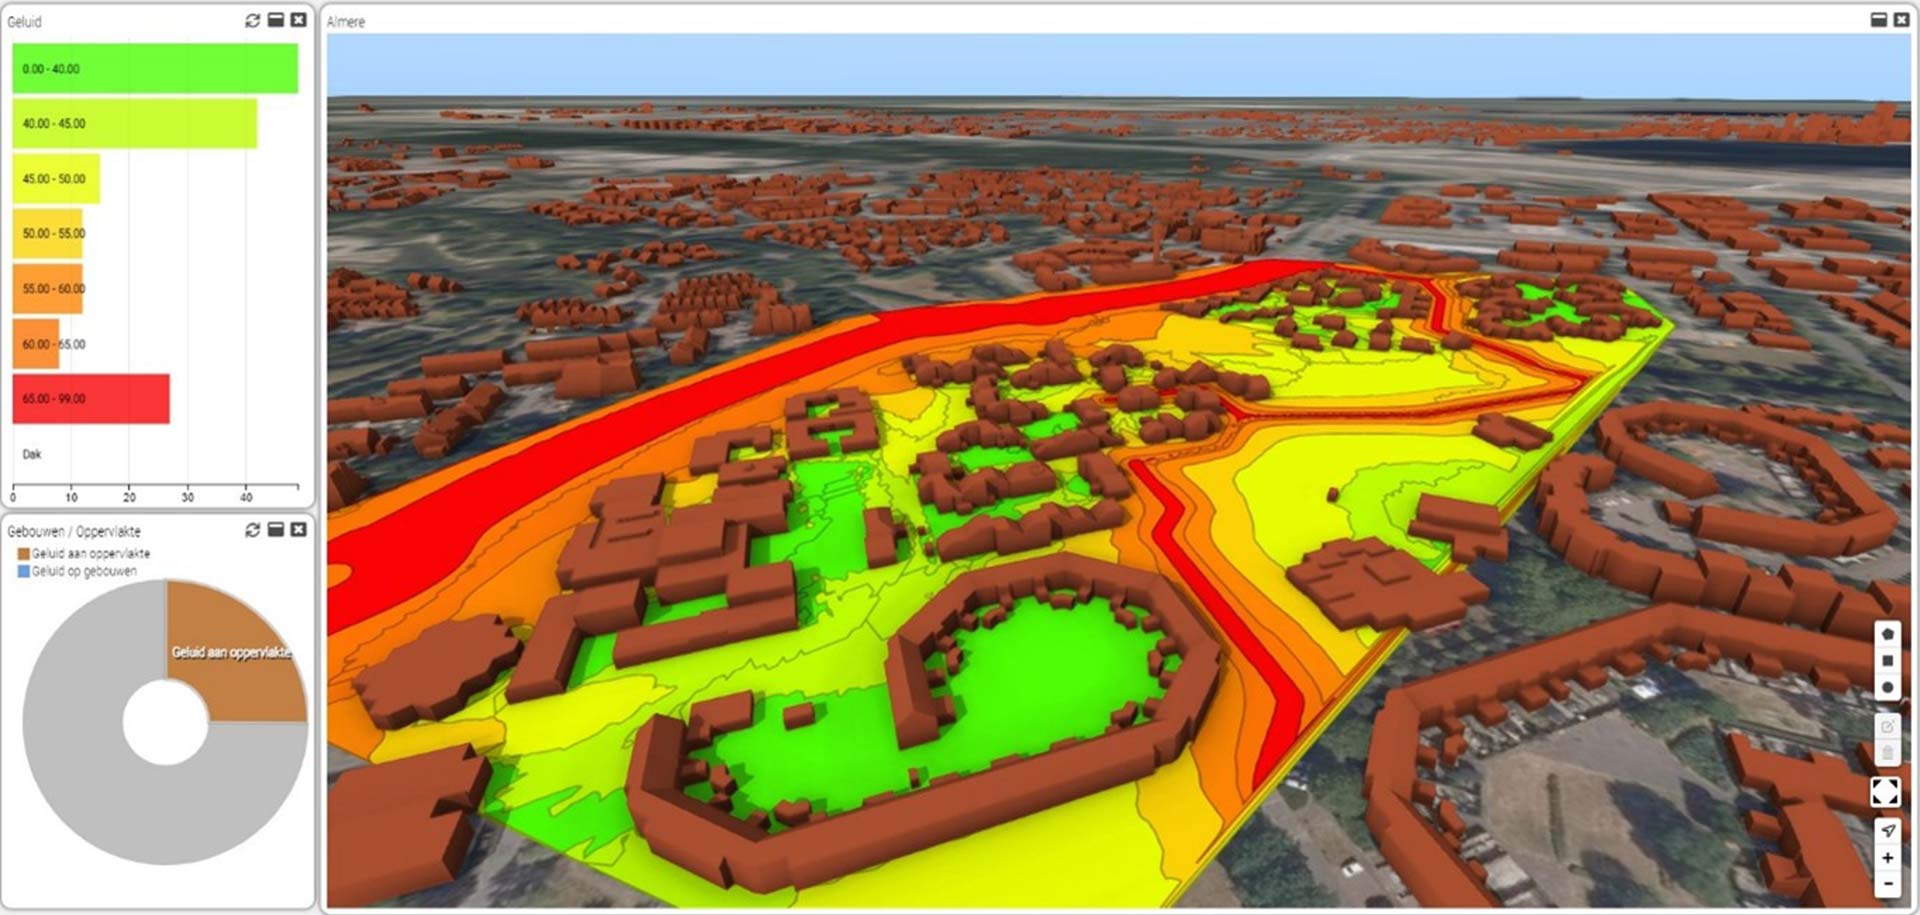This screenshot has height=915, width=1920.
Task: Close the Almere map panel
Action: (x=1901, y=21)
